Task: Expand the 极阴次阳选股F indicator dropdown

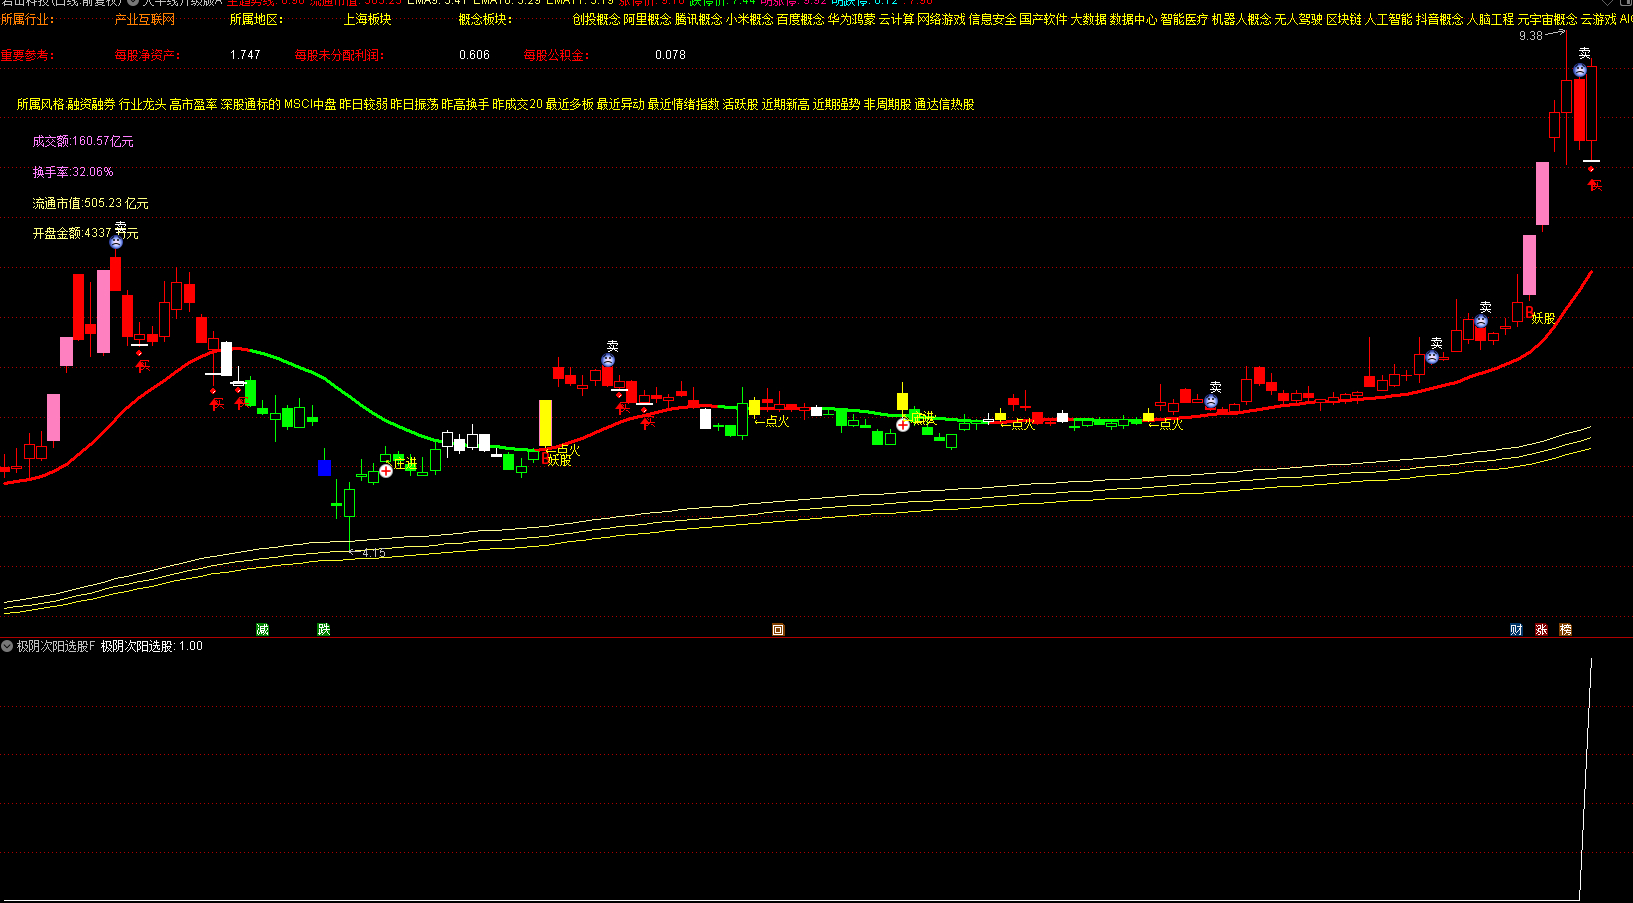Action: tap(7, 646)
